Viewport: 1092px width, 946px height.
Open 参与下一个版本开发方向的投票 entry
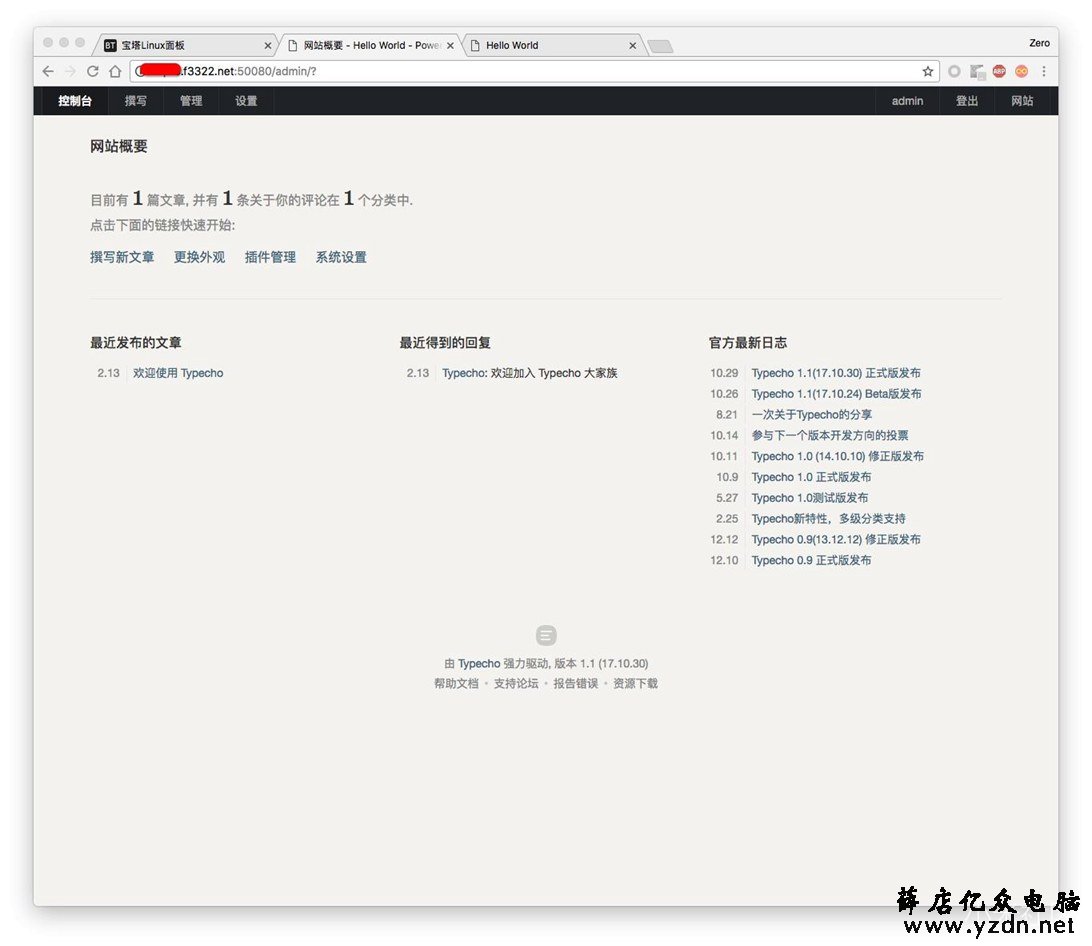[x=829, y=436]
